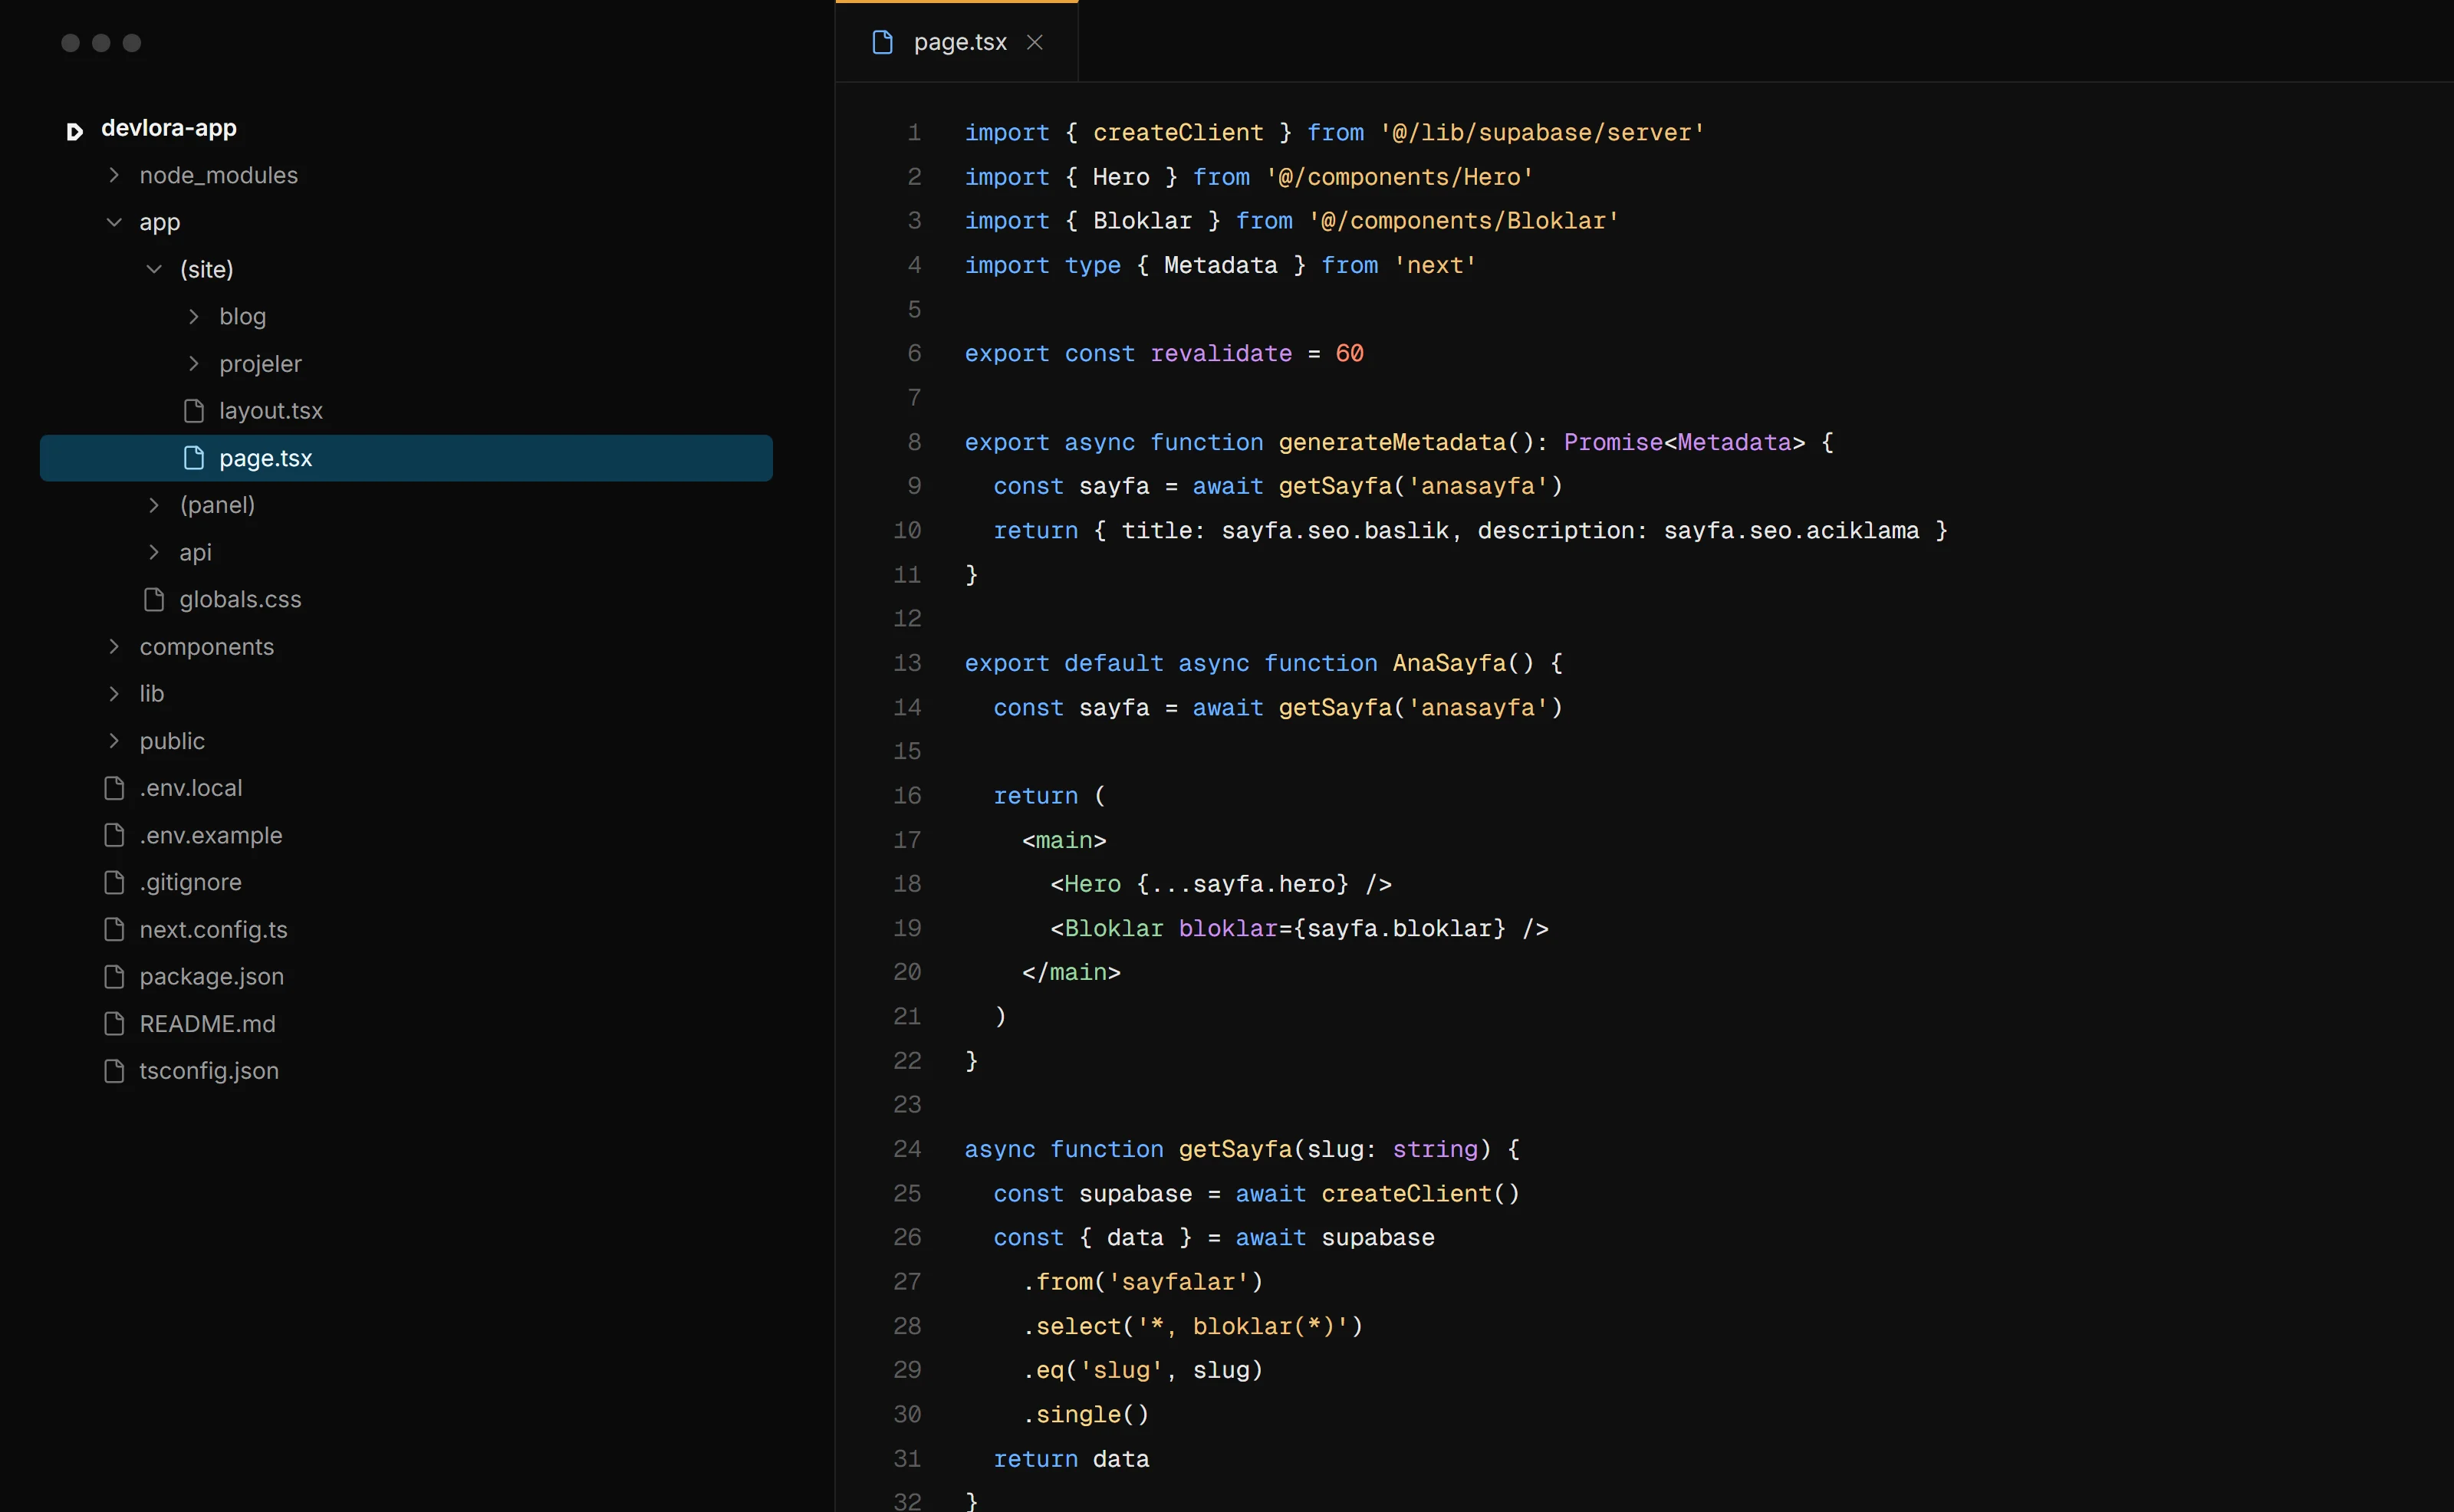This screenshot has width=2454, height=1512.
Task: Collapse the (site) folder
Action: point(154,269)
